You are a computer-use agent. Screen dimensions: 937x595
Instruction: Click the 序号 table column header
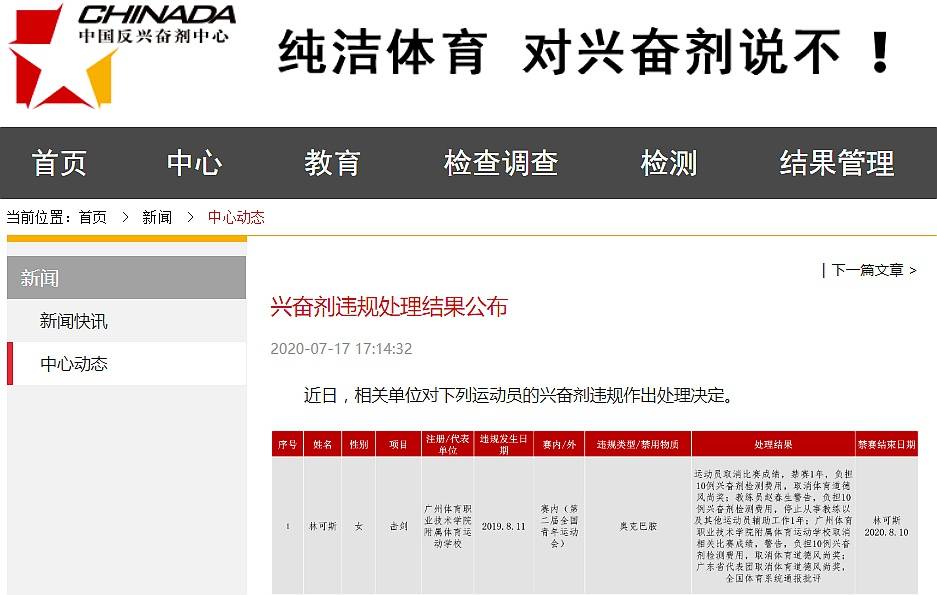click(x=287, y=444)
